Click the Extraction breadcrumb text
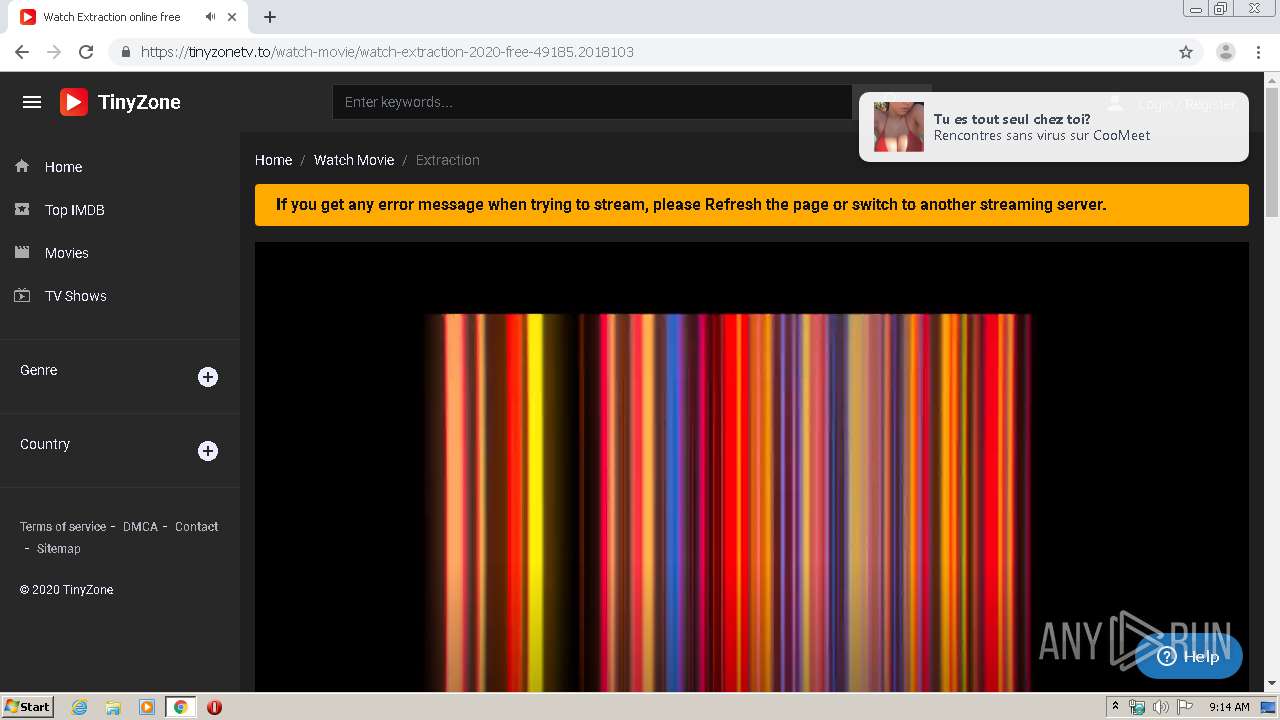Screen dimensions: 1280x720 (448, 160)
